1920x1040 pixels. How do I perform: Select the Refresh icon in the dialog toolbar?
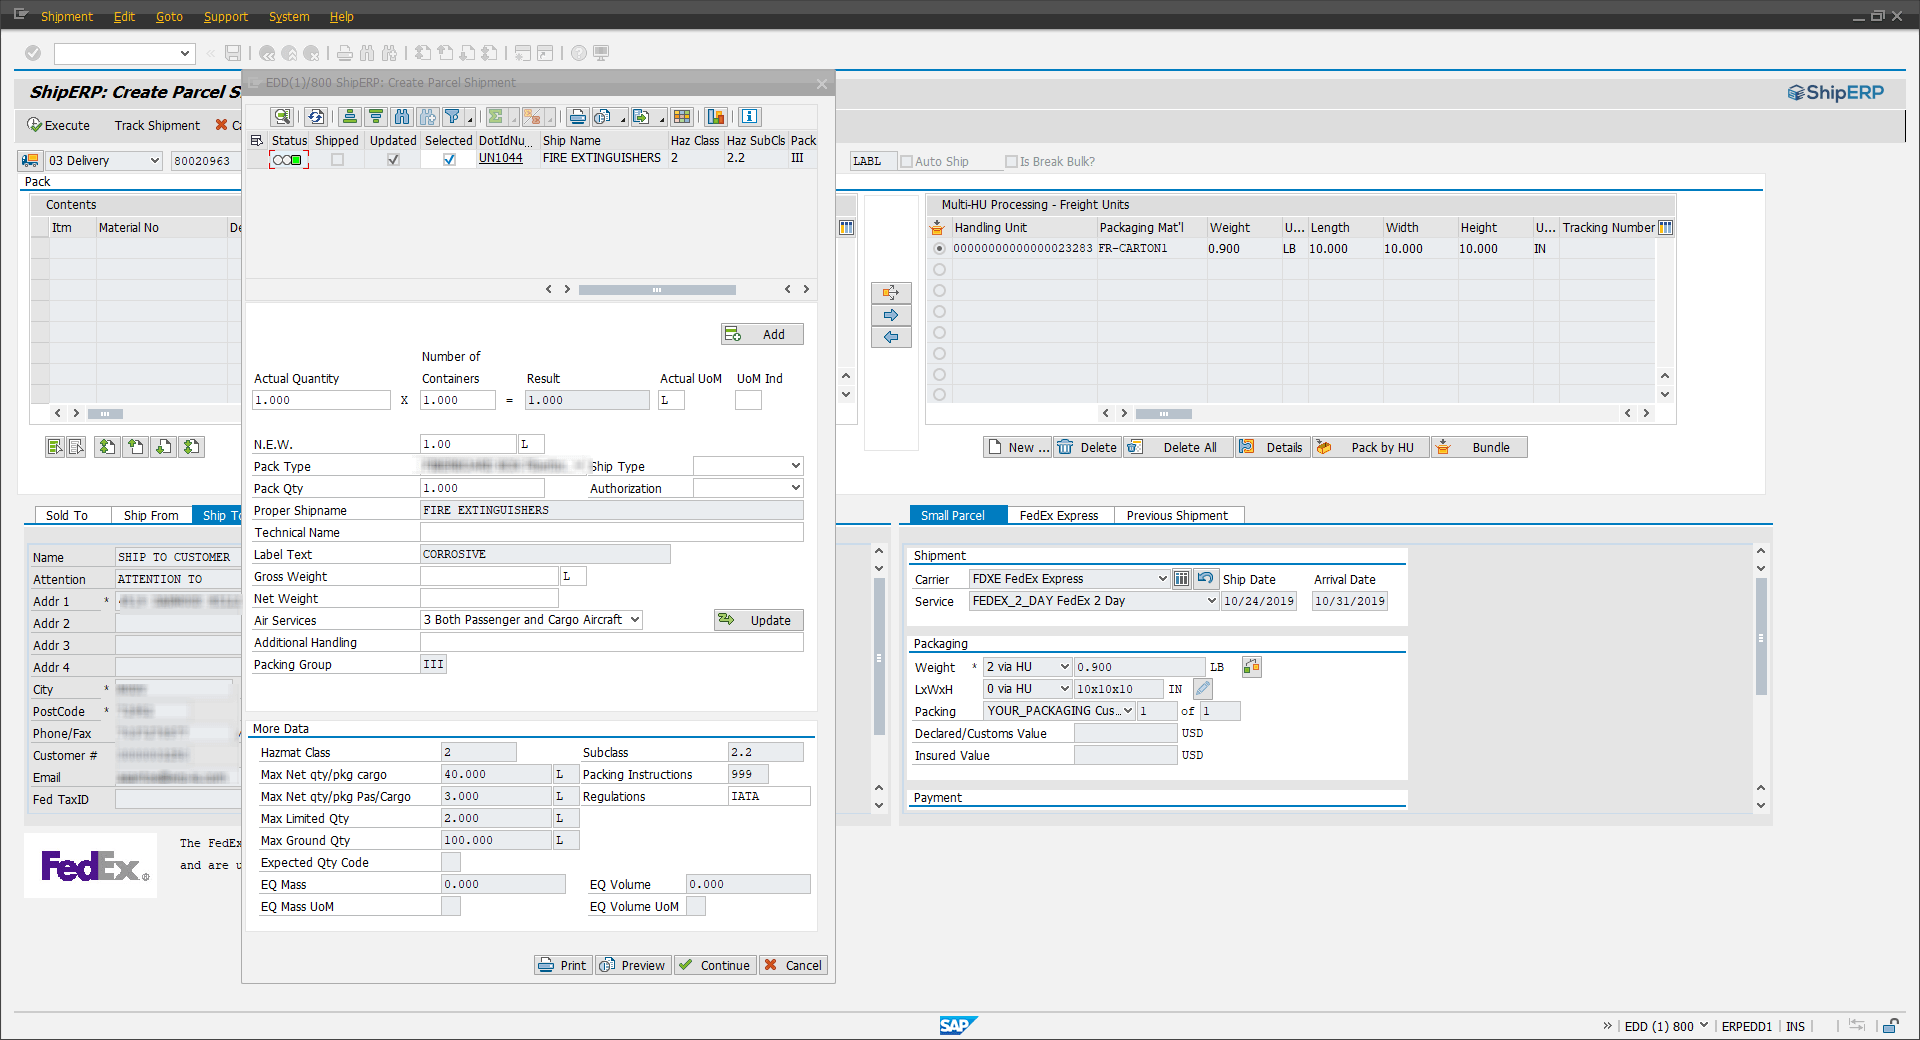pyautogui.click(x=315, y=117)
